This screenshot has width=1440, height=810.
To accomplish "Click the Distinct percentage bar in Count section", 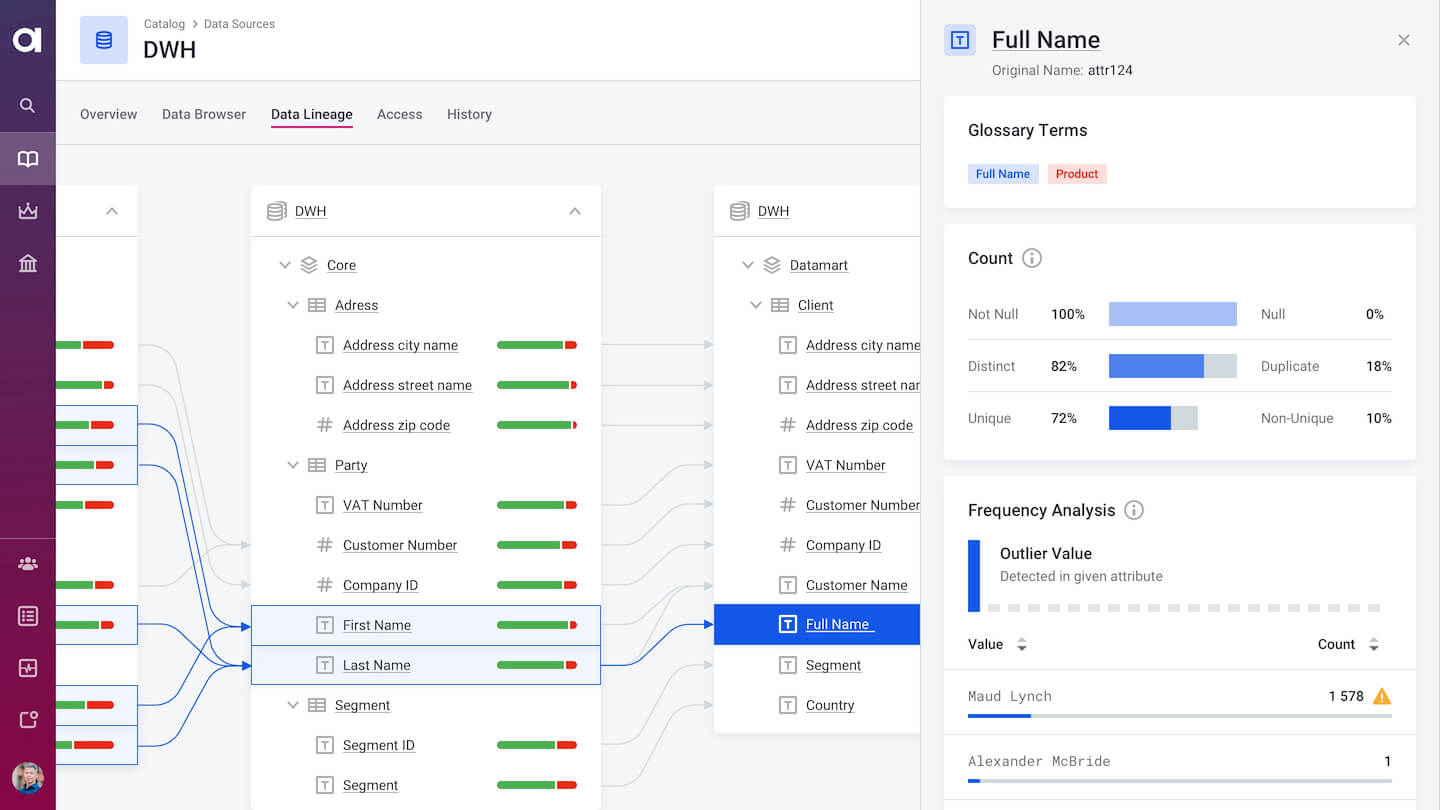I will point(1172,366).
